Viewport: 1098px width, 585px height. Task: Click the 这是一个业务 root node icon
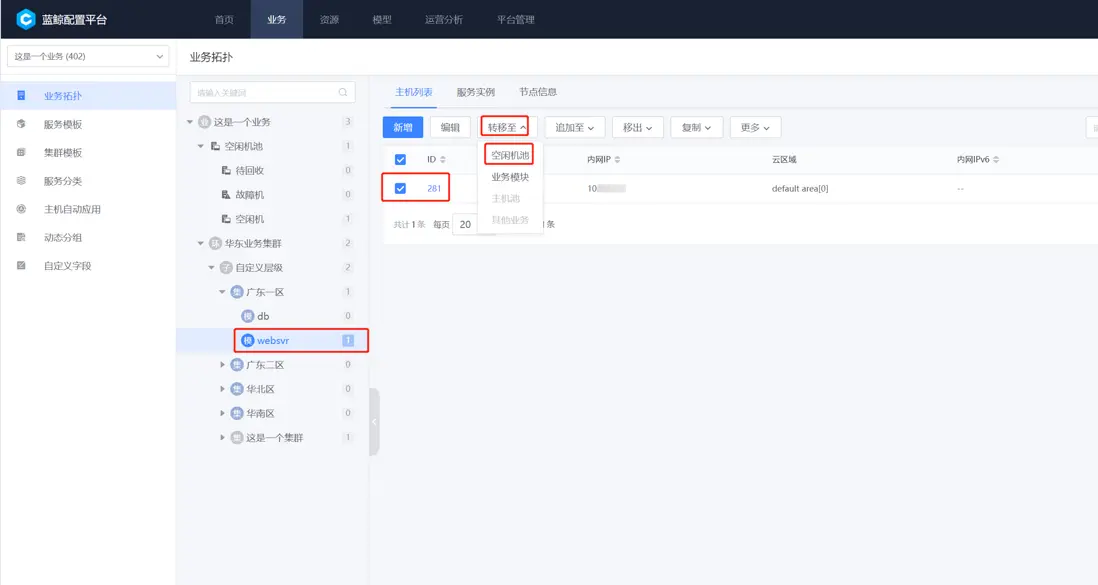pyautogui.click(x=204, y=122)
